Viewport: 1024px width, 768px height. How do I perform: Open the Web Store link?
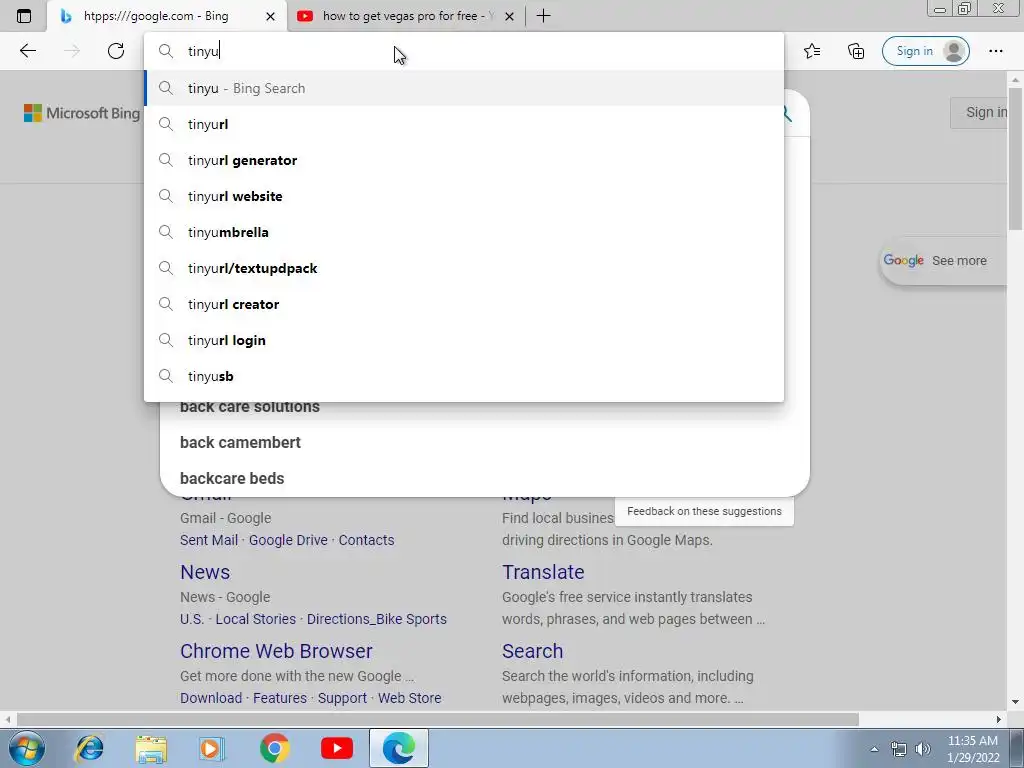pos(409,698)
